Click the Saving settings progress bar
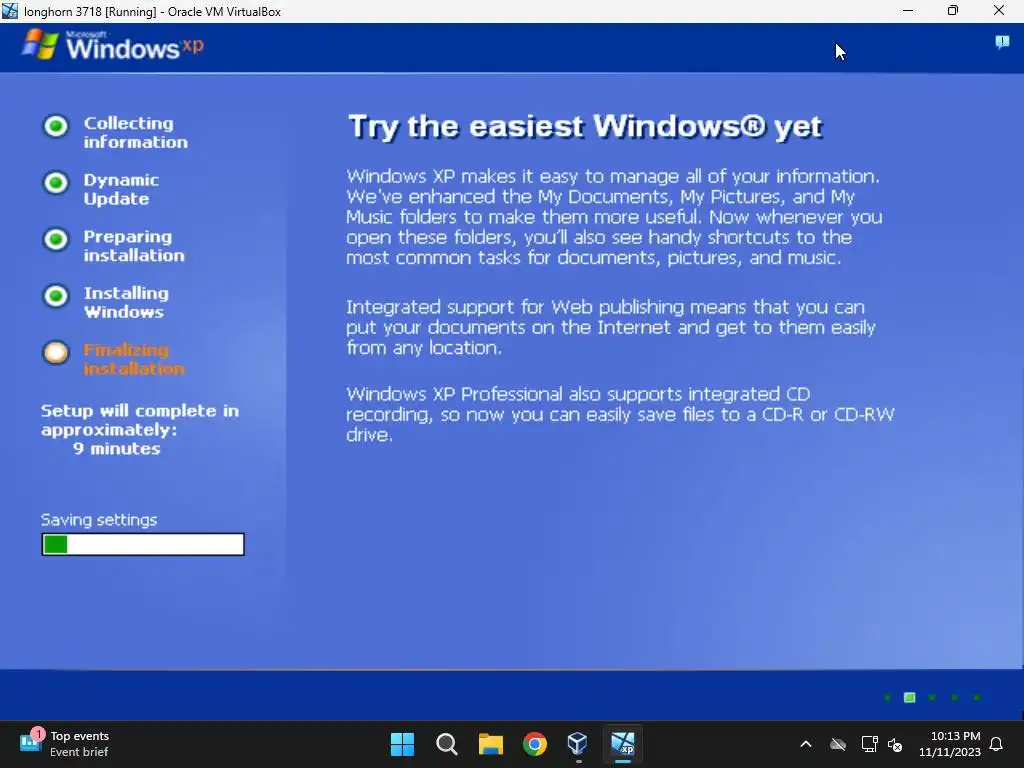Image resolution: width=1024 pixels, height=768 pixels. (143, 544)
